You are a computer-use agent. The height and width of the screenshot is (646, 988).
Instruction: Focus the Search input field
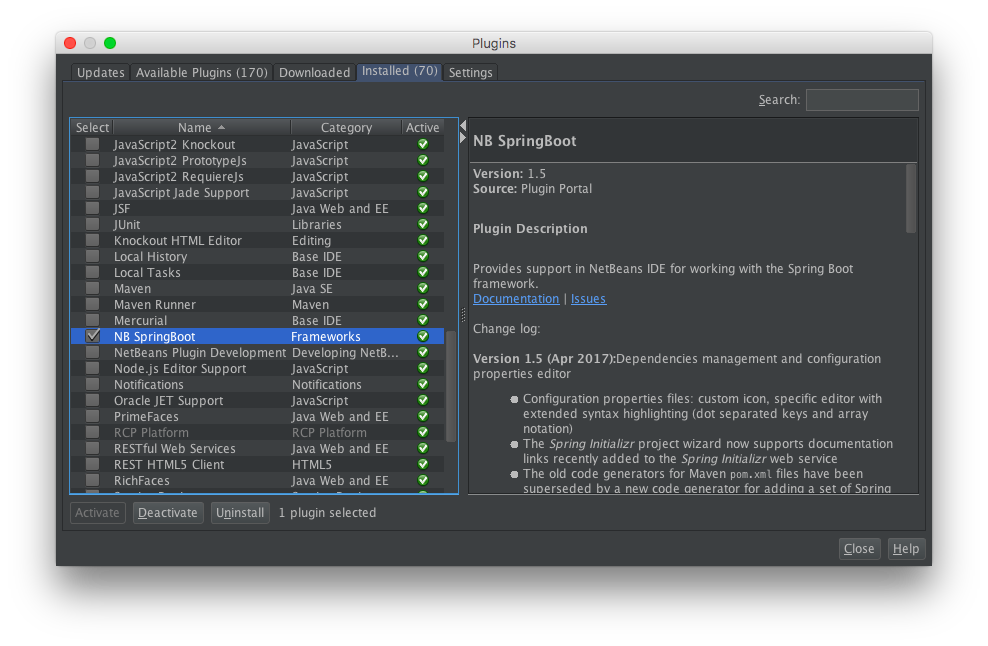point(862,100)
